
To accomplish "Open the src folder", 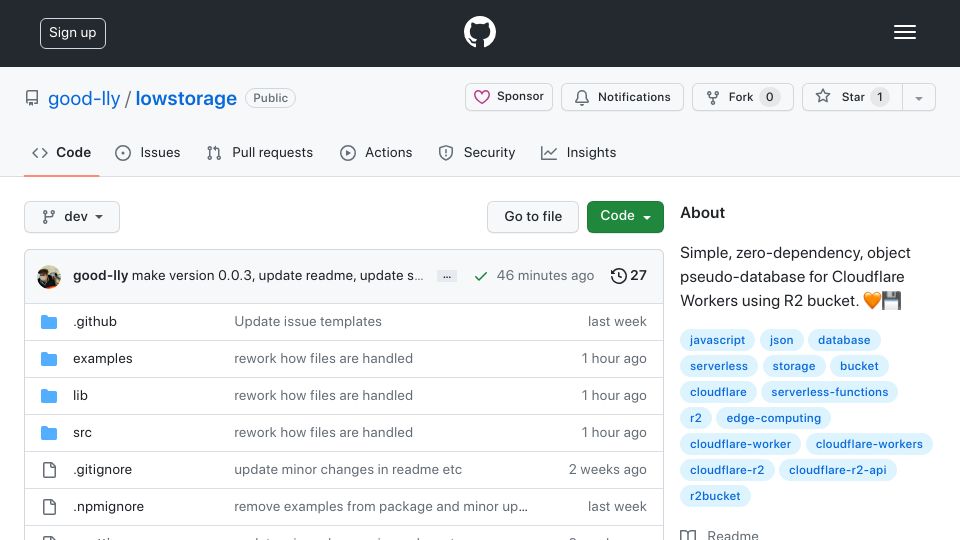I will point(83,432).
